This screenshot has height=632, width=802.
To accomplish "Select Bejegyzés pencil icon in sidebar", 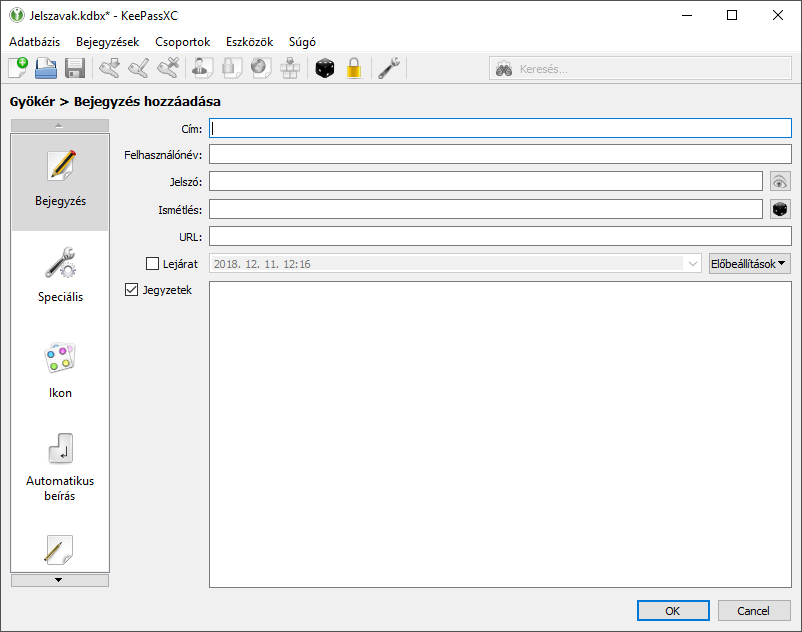I will click(x=60, y=182).
